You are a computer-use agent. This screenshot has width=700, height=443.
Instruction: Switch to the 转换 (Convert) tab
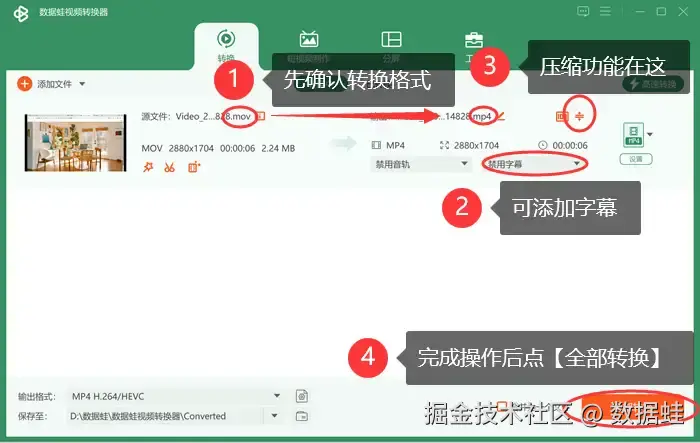tap(226, 46)
